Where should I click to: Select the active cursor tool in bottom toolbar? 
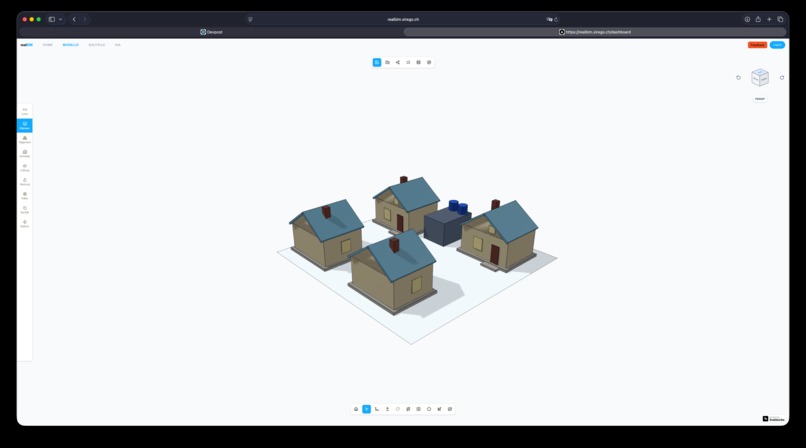(x=367, y=409)
